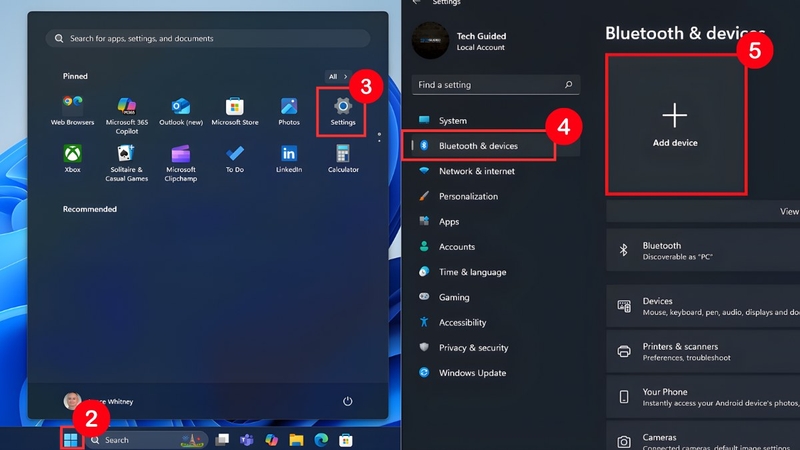This screenshot has height=450, width=800.
Task: Click Find a setting search box
Action: [495, 85]
